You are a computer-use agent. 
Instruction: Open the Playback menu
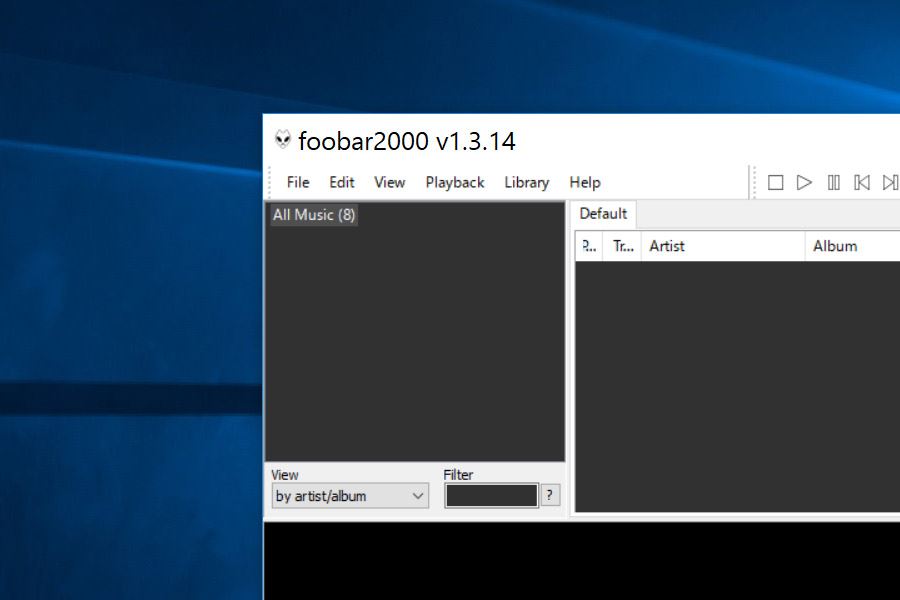click(454, 182)
